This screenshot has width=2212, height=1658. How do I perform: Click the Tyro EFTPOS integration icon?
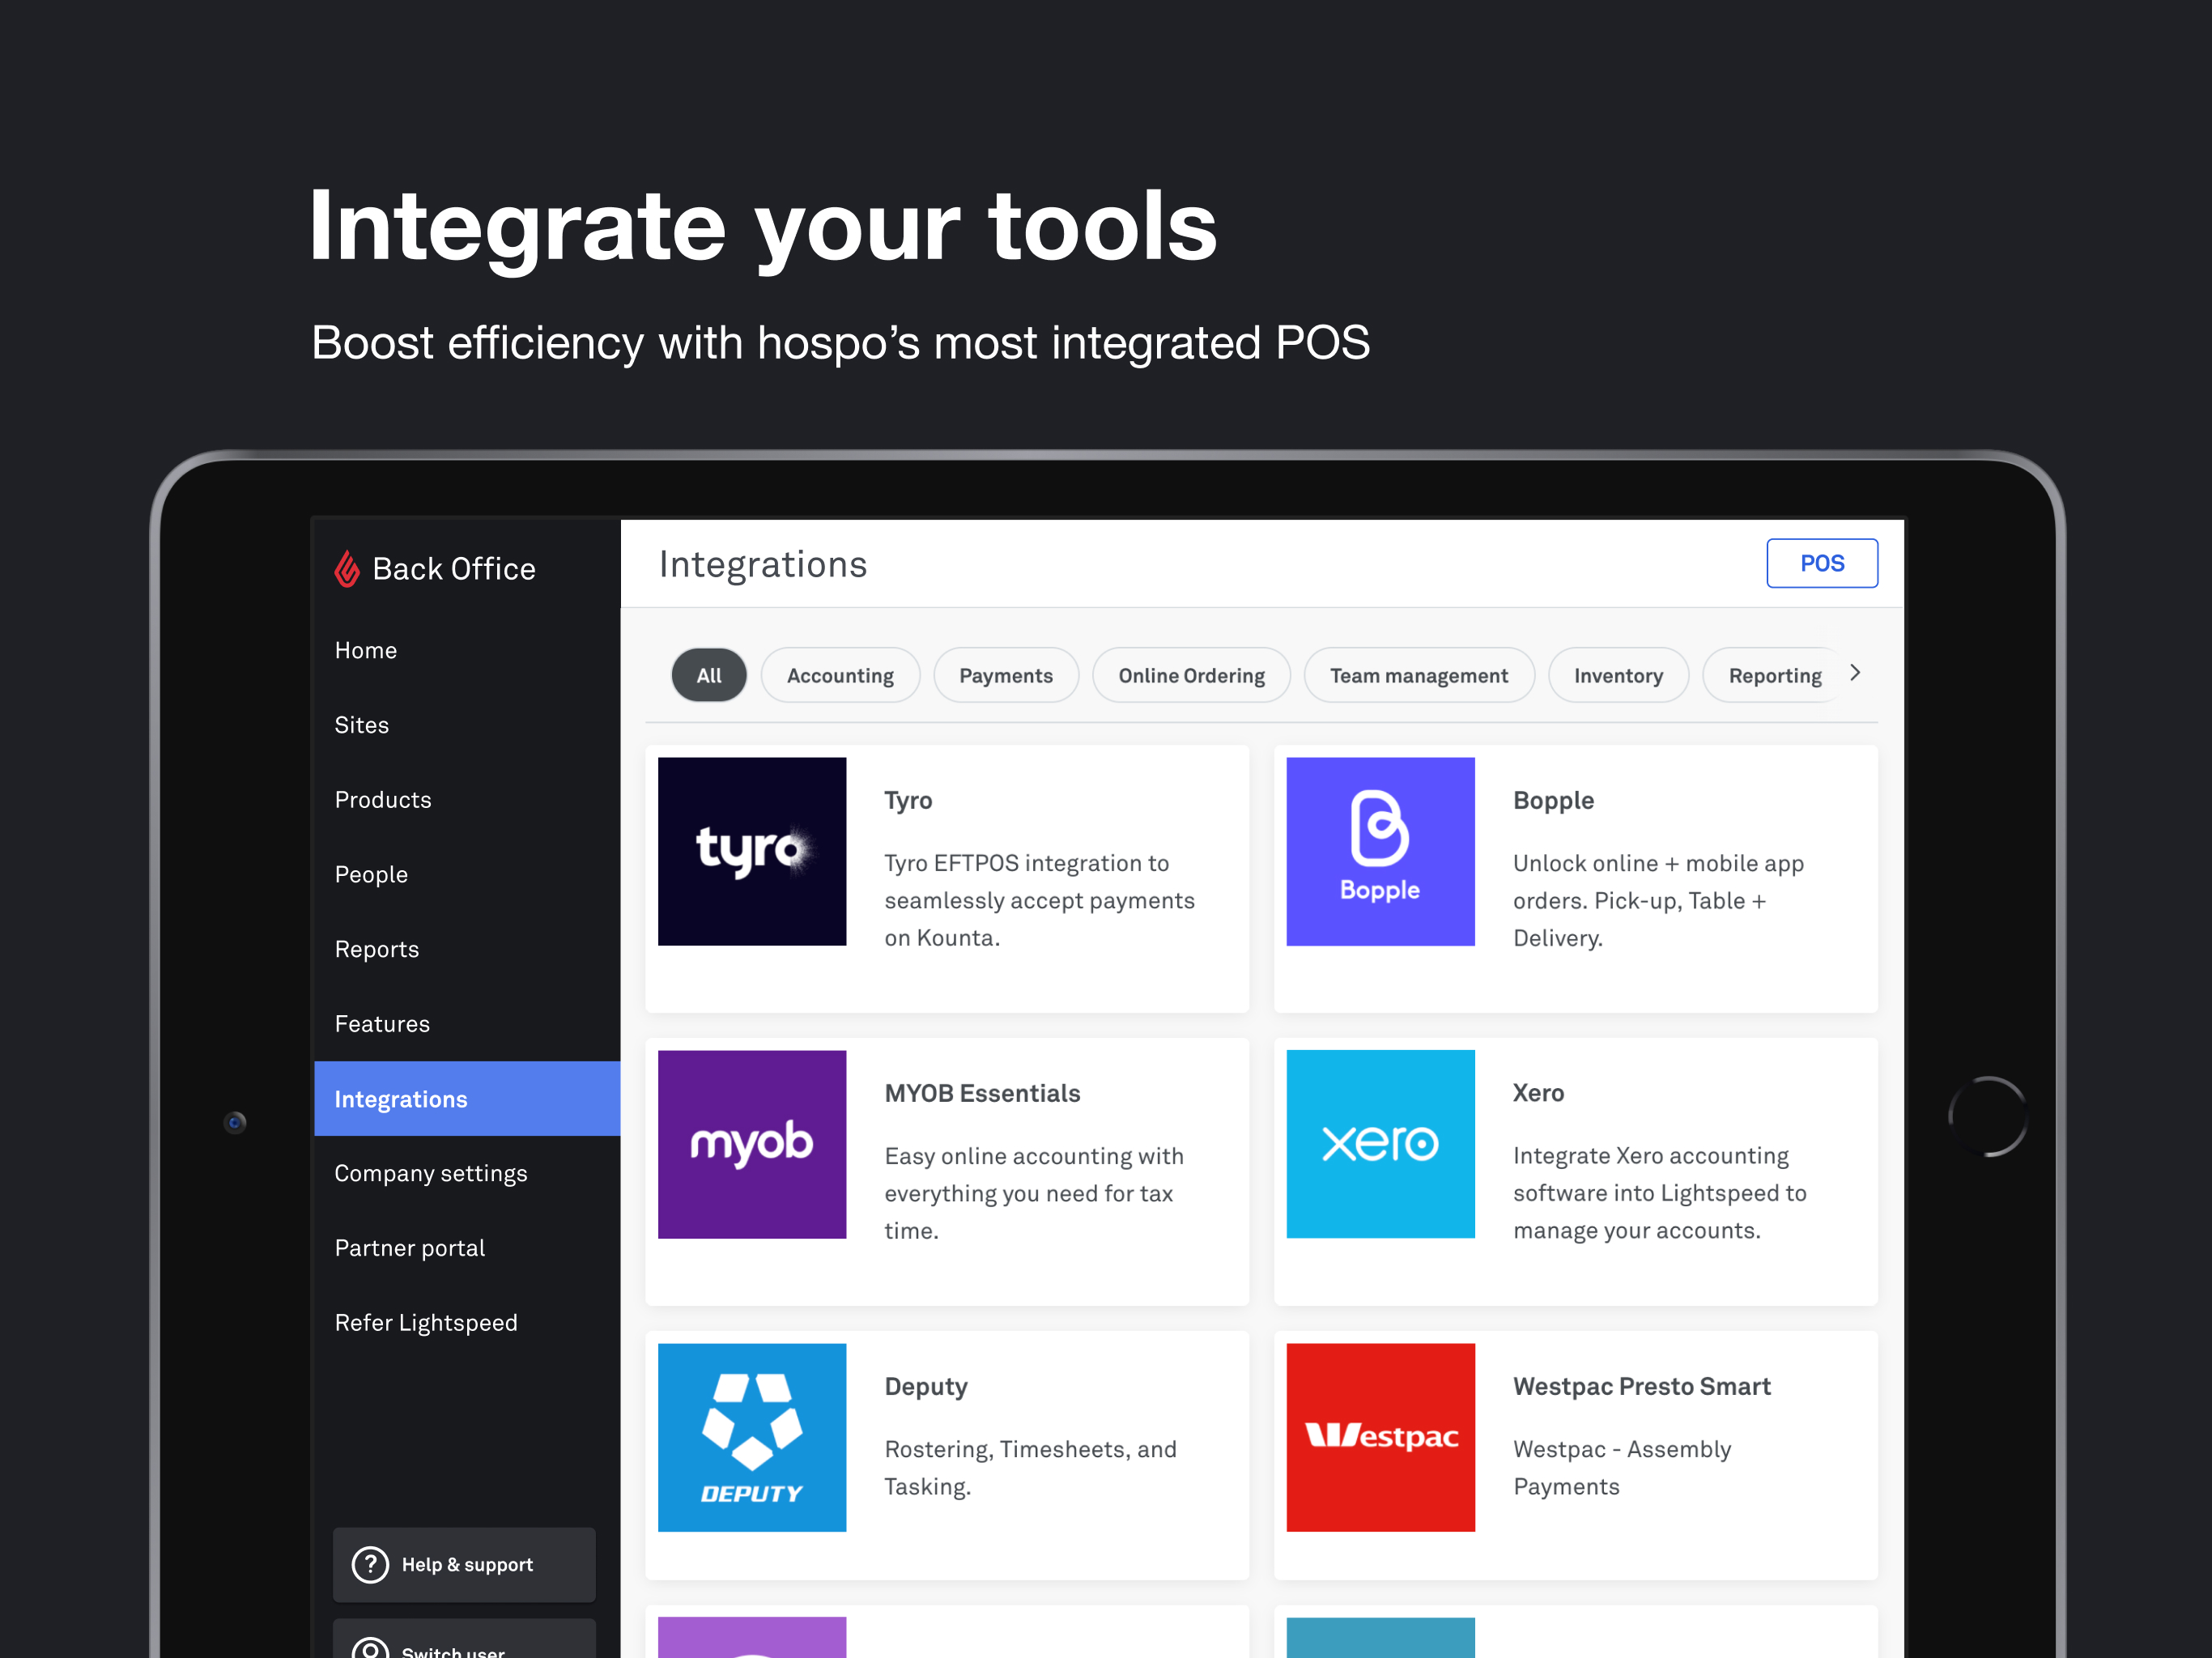[752, 848]
